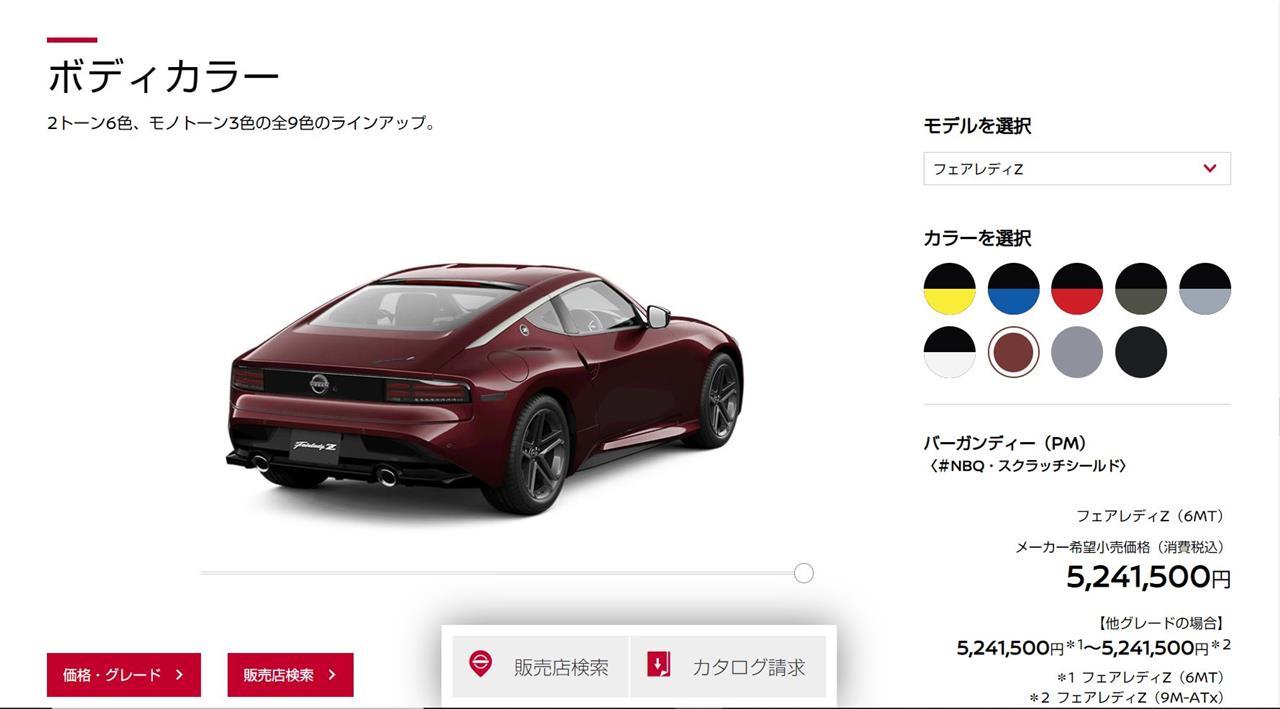
Task: Click the car rotation slider handle
Action: pyautogui.click(x=803, y=573)
